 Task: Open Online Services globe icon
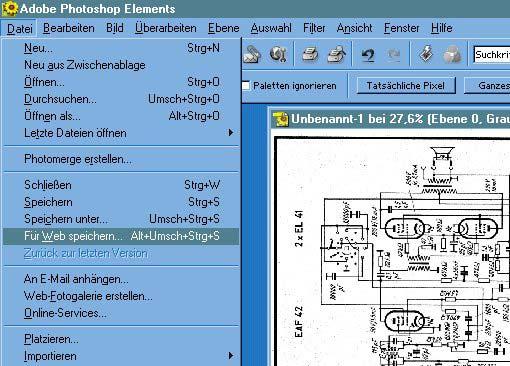pos(278,54)
